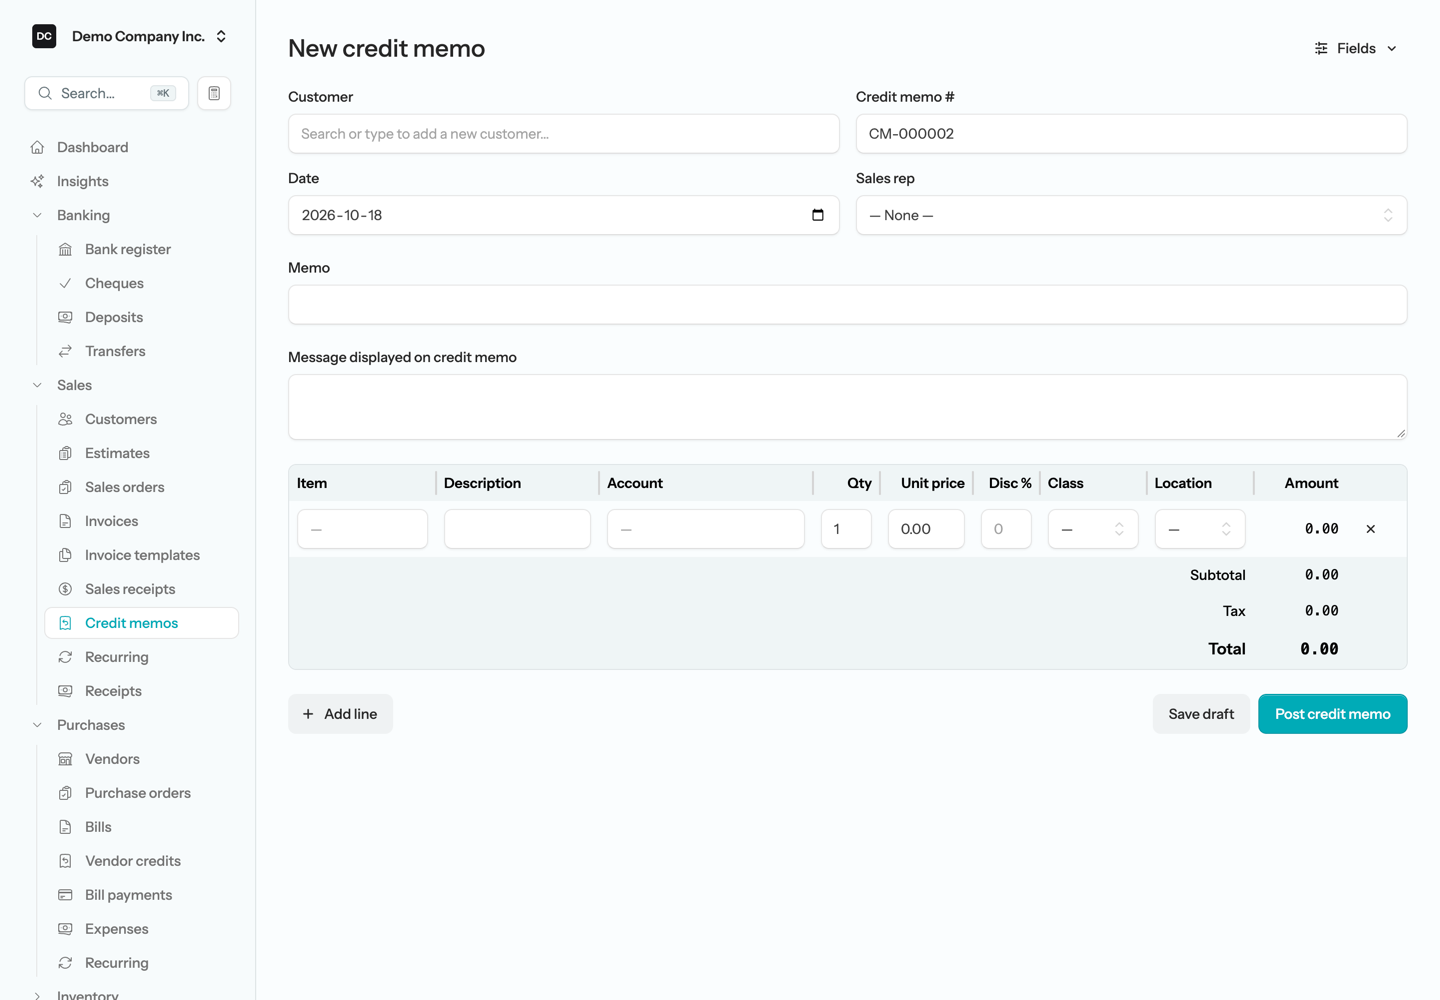Screen dimensions: 1440x1000
Task: Click the Memo input field
Action: tap(847, 305)
